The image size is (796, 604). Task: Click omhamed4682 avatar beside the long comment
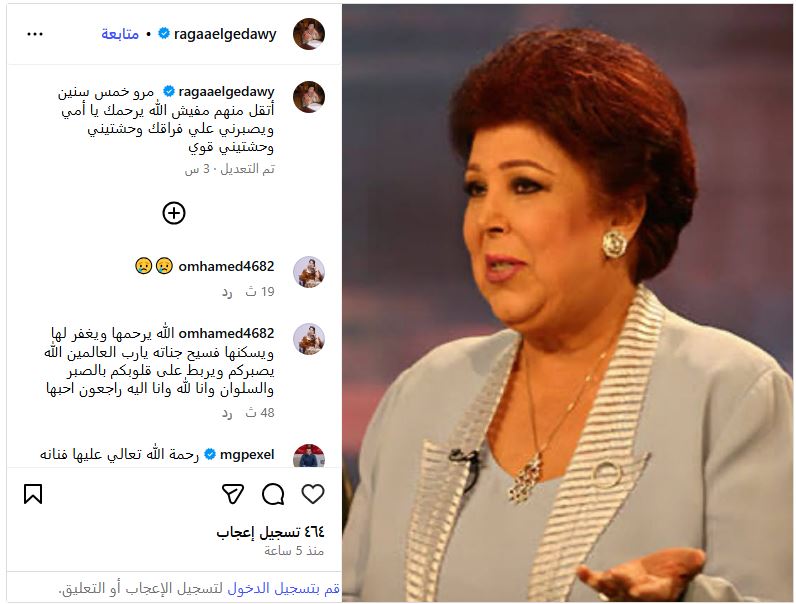309,339
